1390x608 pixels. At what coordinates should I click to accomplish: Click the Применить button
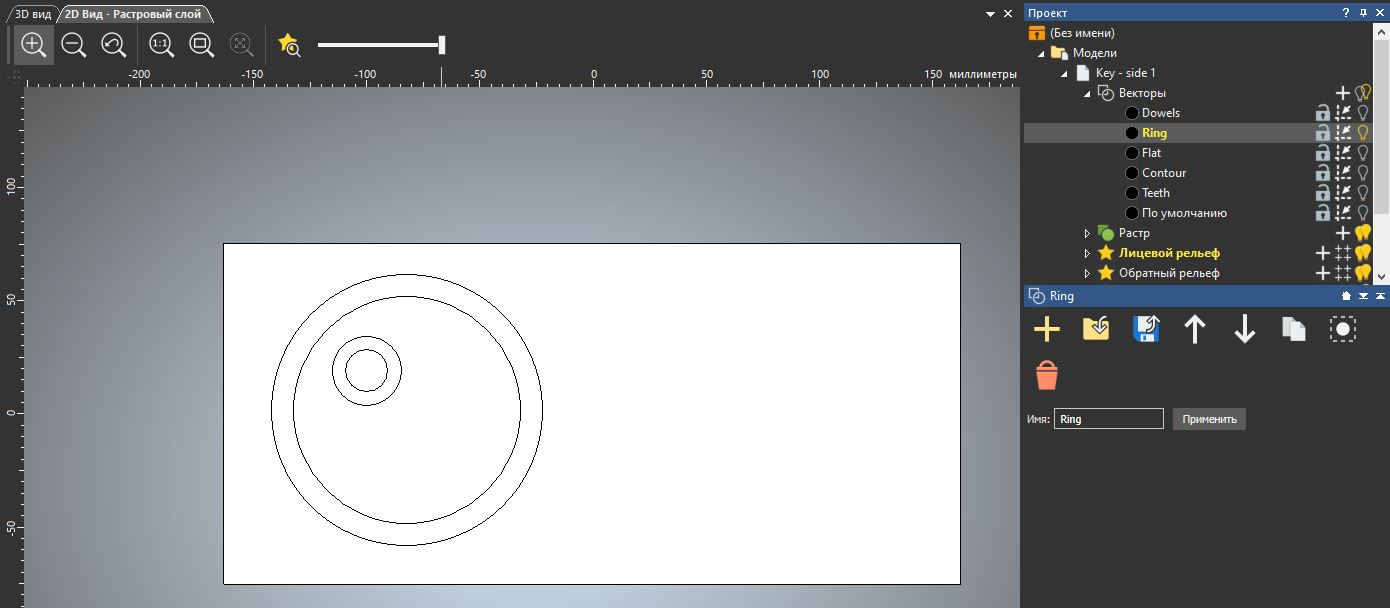1209,419
